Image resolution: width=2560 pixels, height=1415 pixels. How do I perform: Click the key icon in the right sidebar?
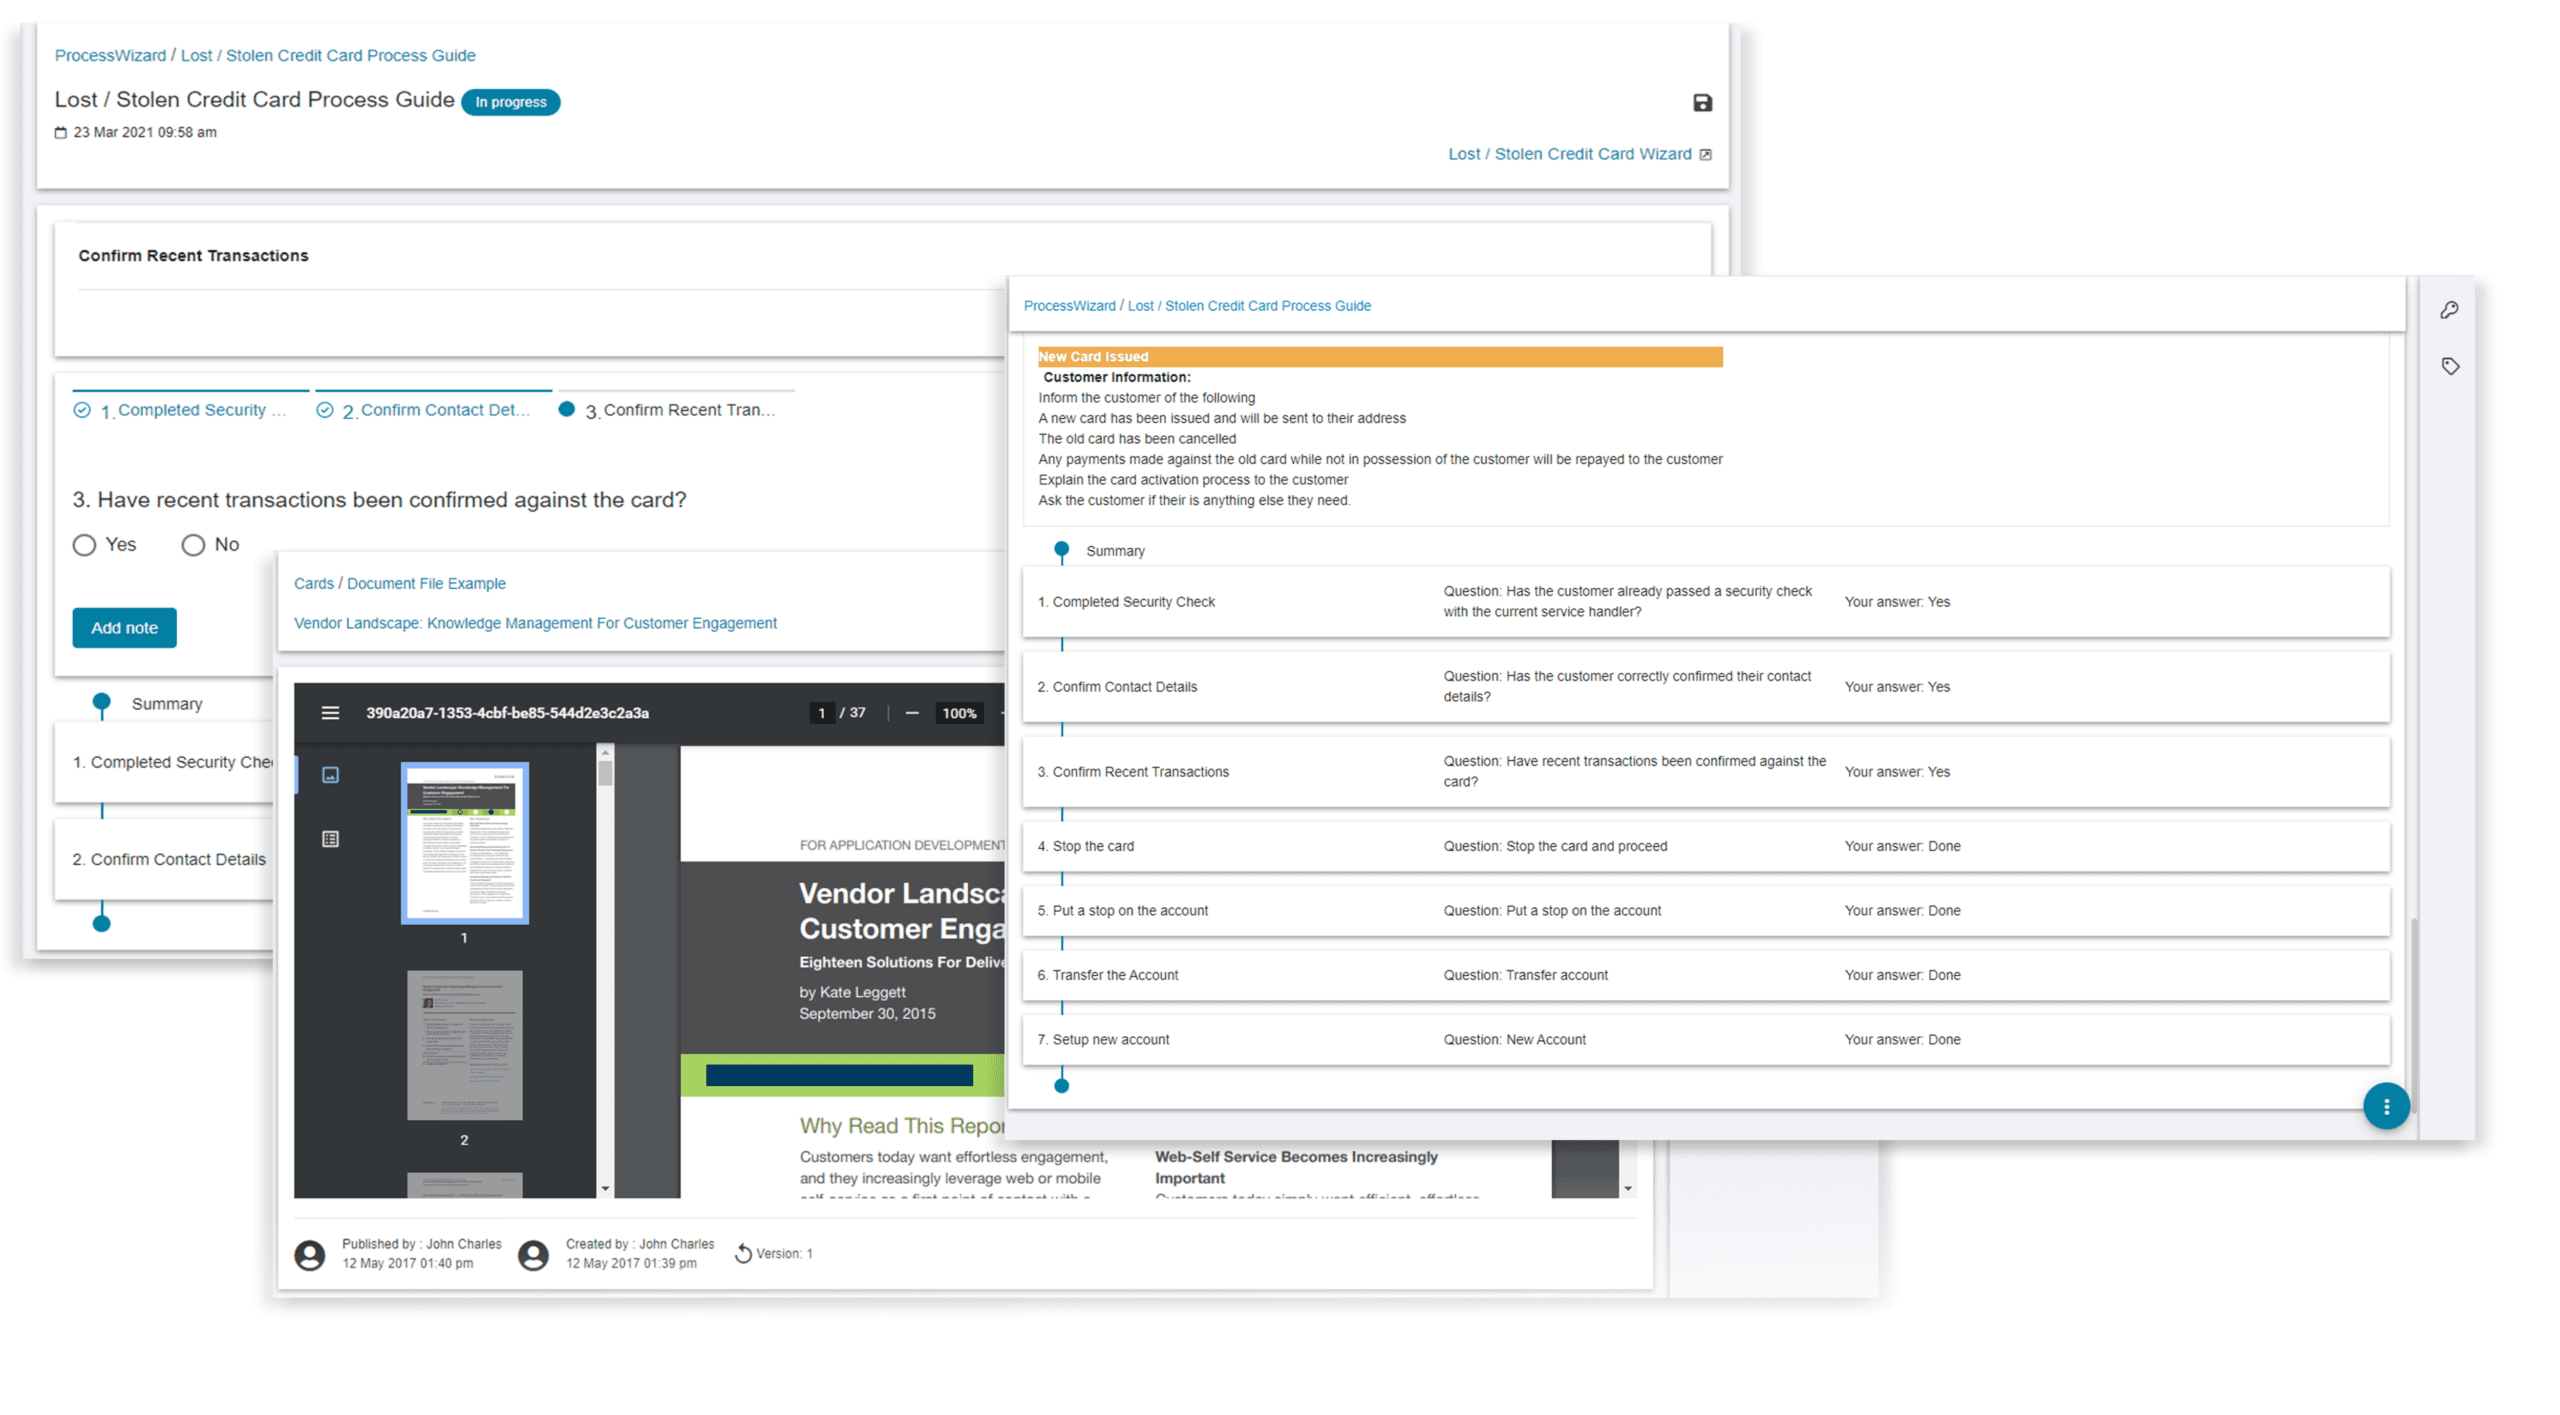tap(2449, 310)
